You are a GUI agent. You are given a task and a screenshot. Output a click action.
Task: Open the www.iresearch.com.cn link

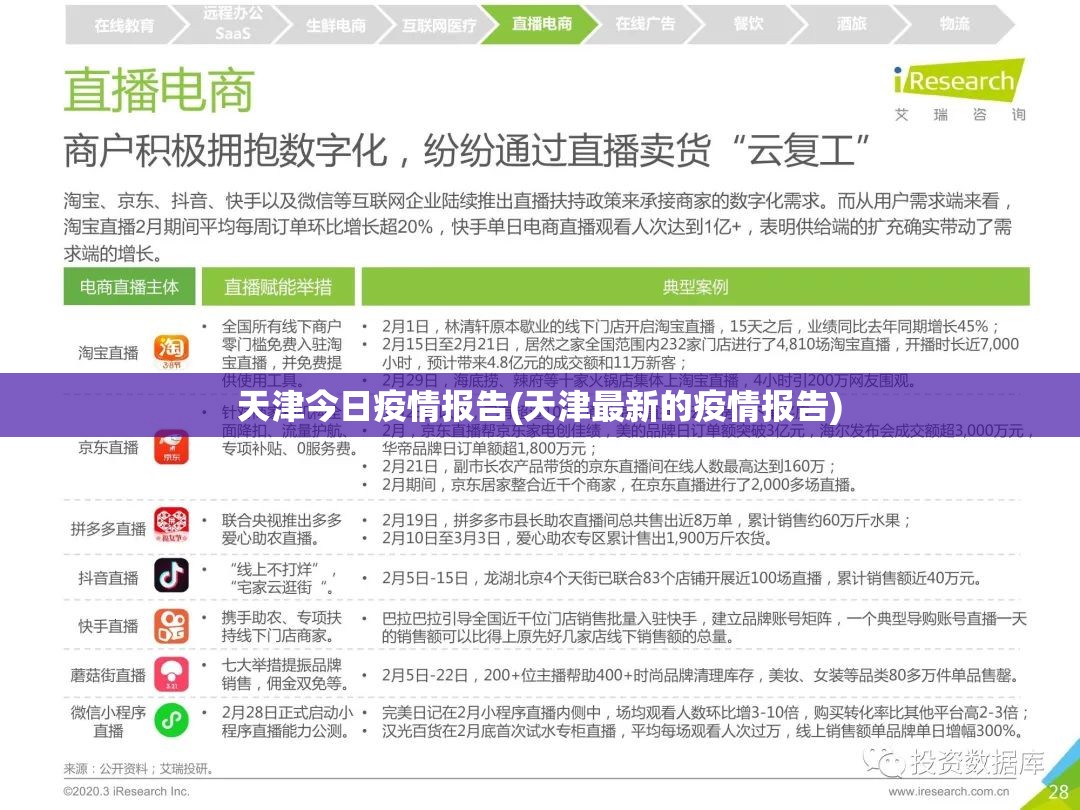pyautogui.click(x=949, y=791)
